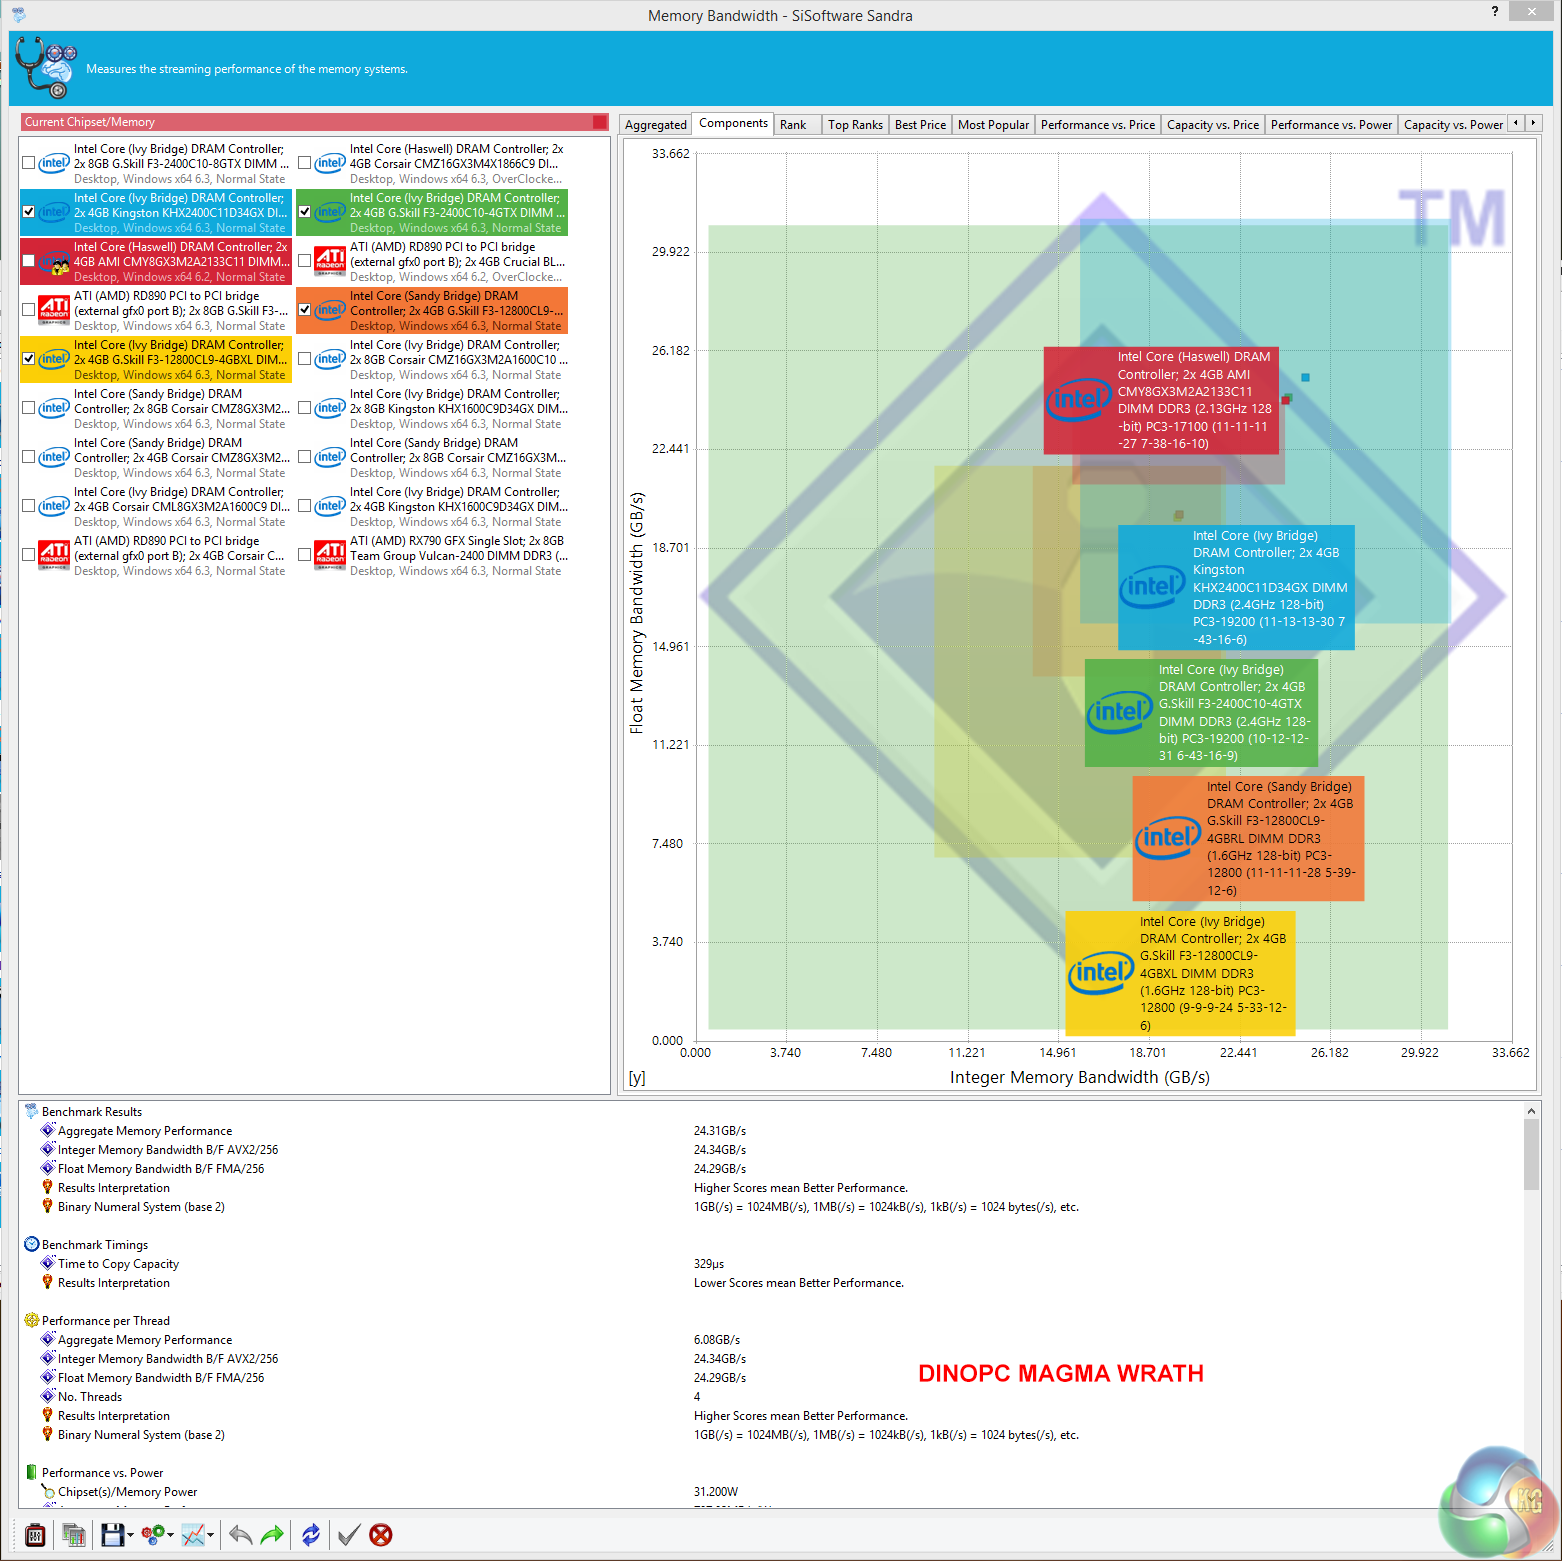Open the Performance vs. Power tab
The height and width of the screenshot is (1561, 1562).
point(1331,125)
